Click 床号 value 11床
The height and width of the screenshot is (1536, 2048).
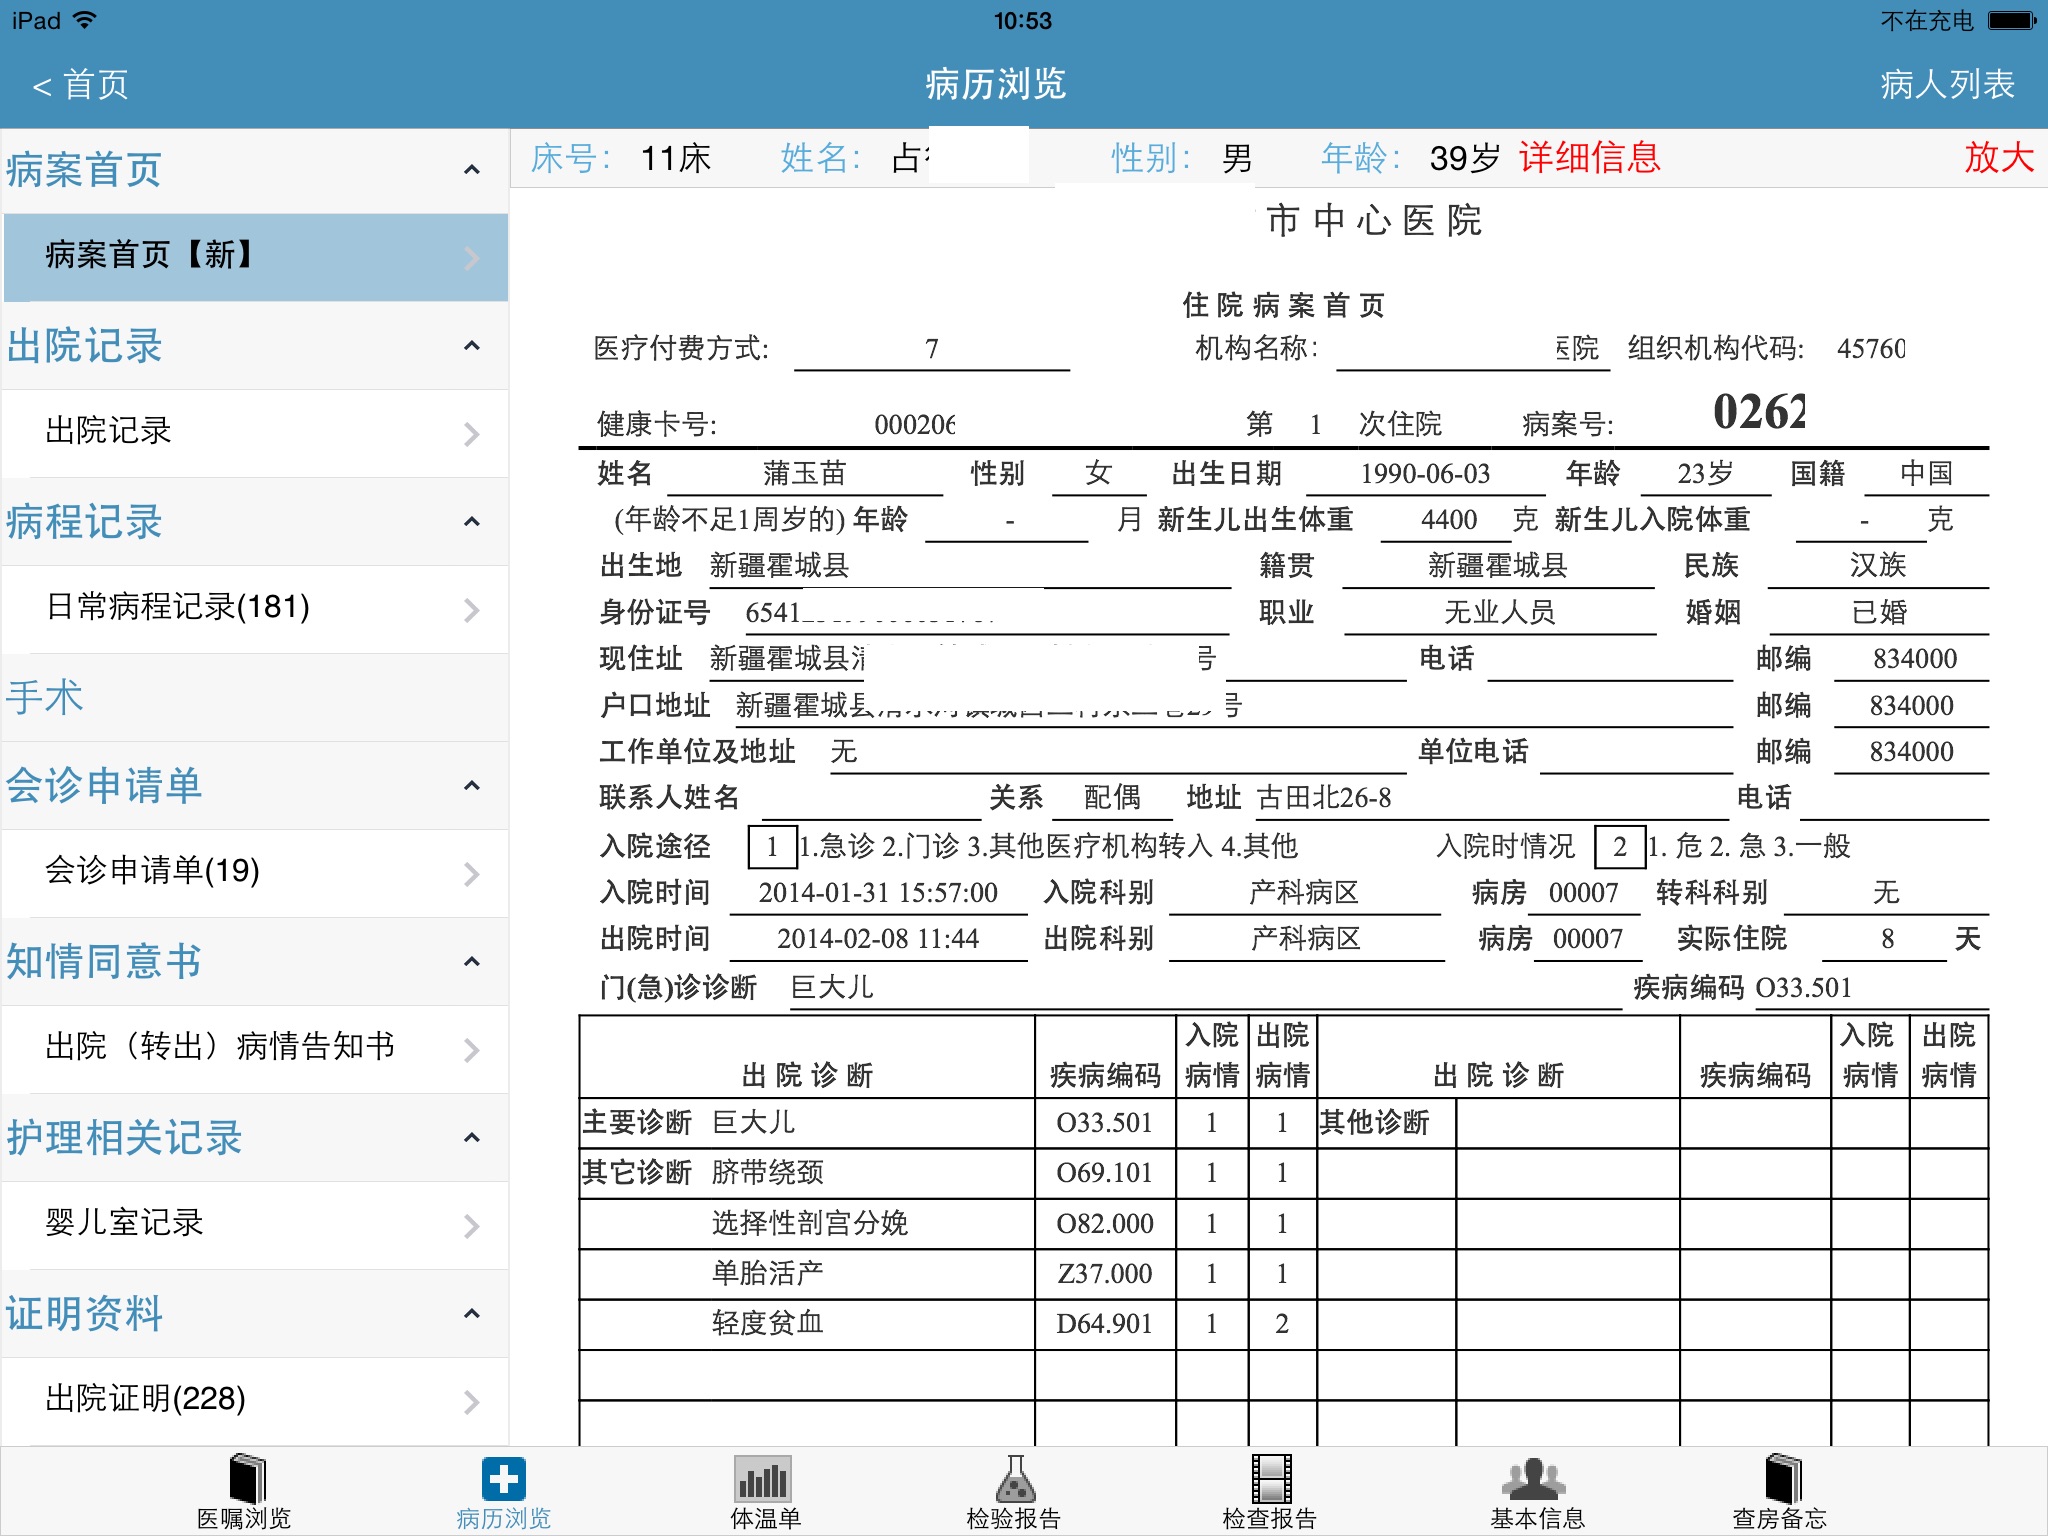(x=676, y=158)
